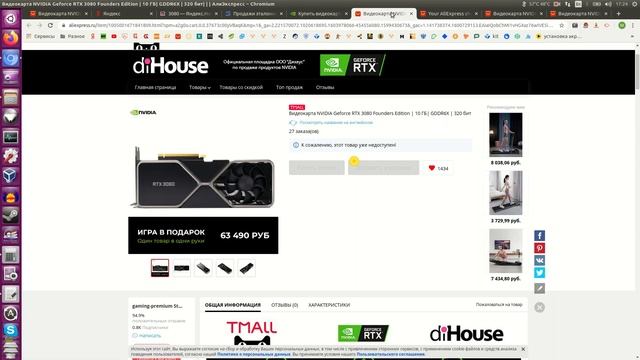Open the sound volume indicator
Screen dimensions: 640x360
pos(608,4)
